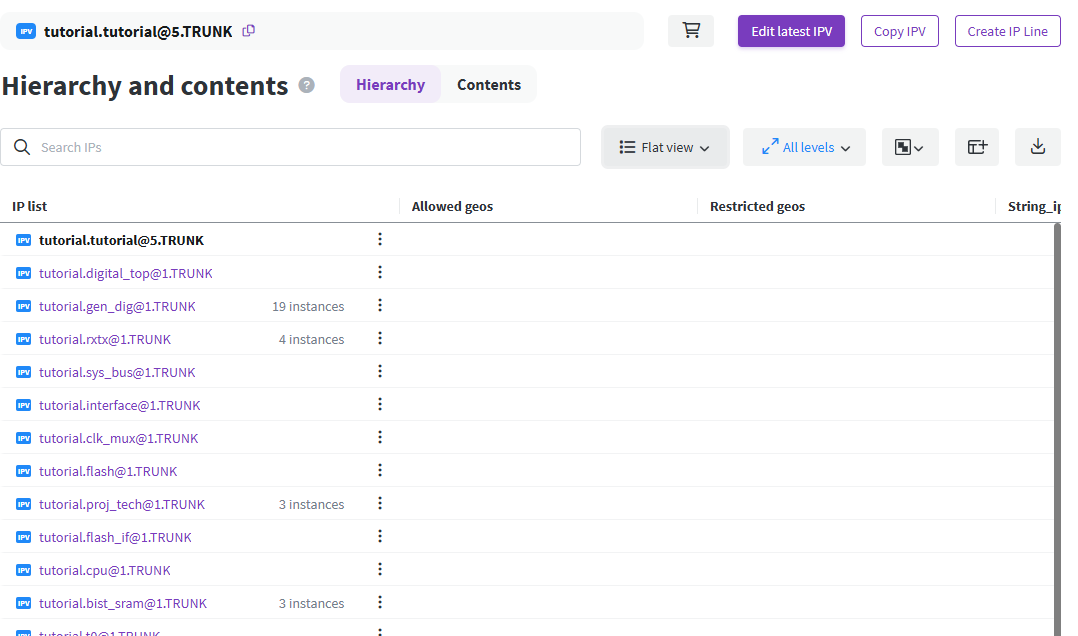The image size is (1078, 636).
Task: Copy the tutorial.tutorial@5.TRUNK name icon
Action: (249, 31)
